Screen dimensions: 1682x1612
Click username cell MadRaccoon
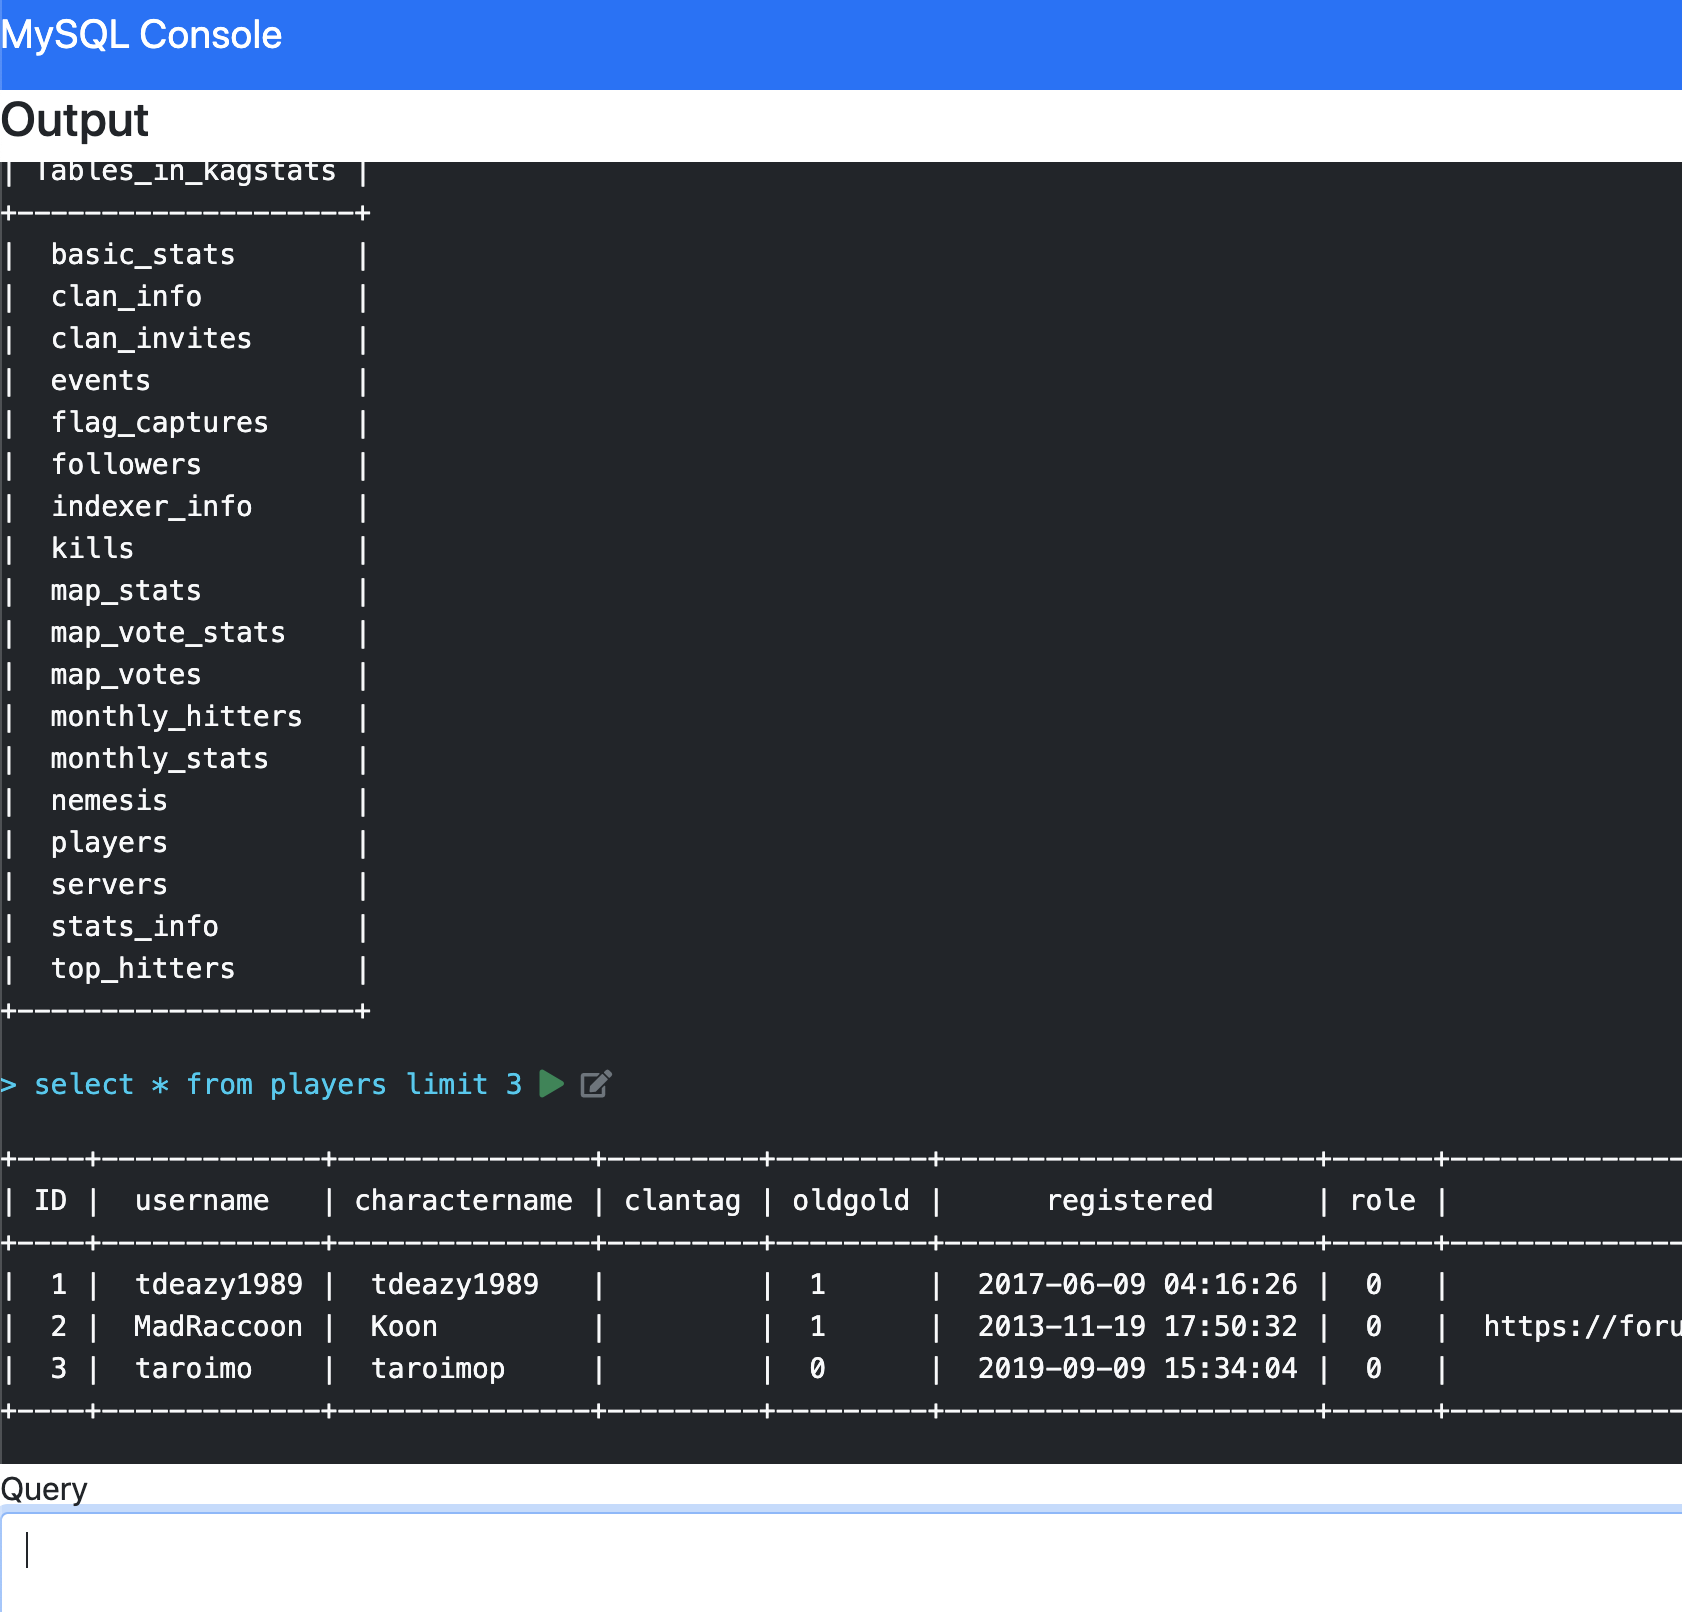pos(218,1327)
